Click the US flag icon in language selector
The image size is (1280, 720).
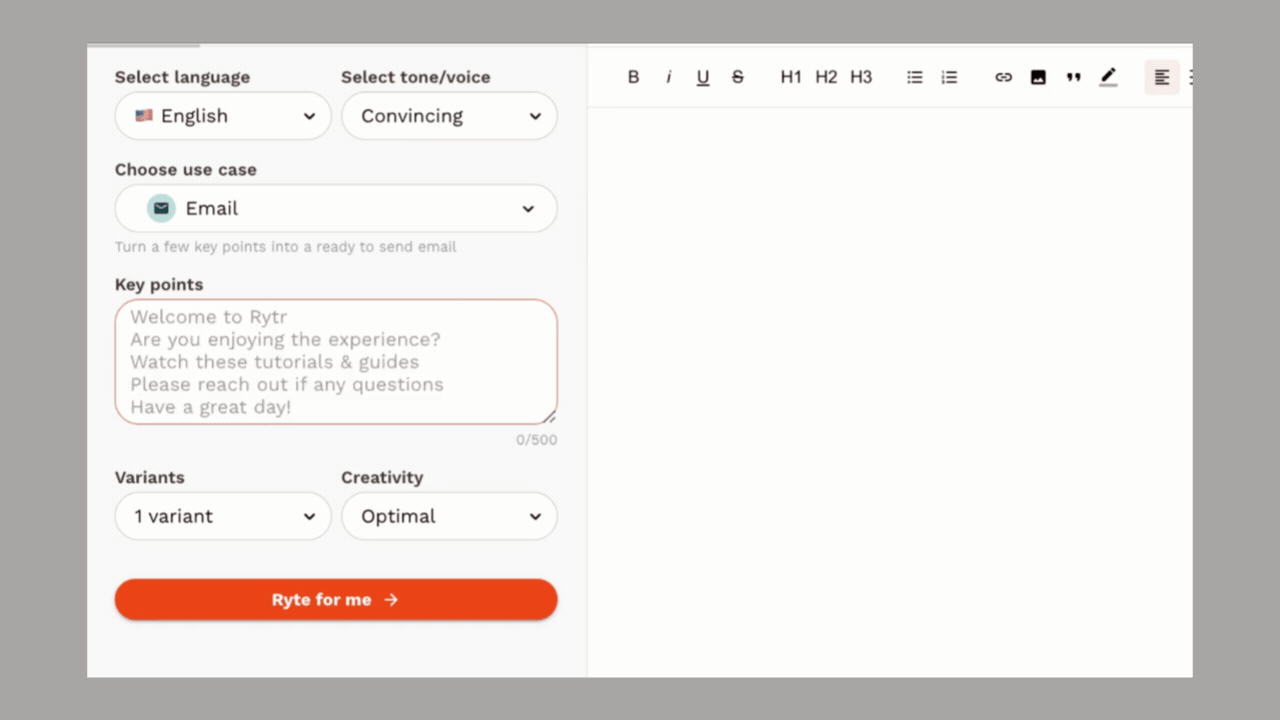[144, 116]
